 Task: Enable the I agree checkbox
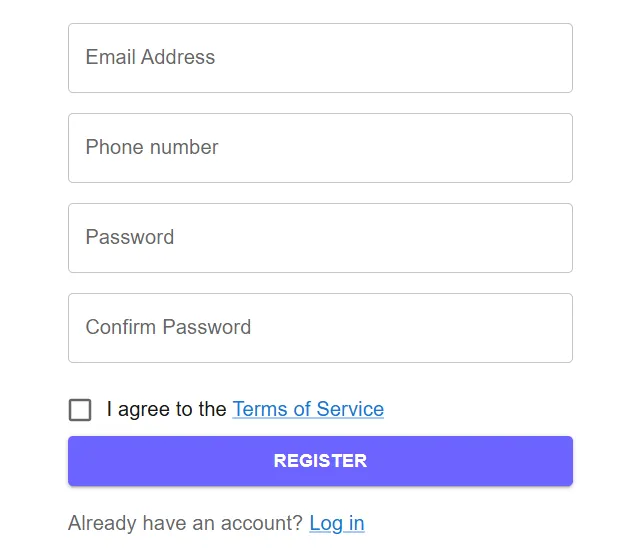pyautogui.click(x=80, y=410)
